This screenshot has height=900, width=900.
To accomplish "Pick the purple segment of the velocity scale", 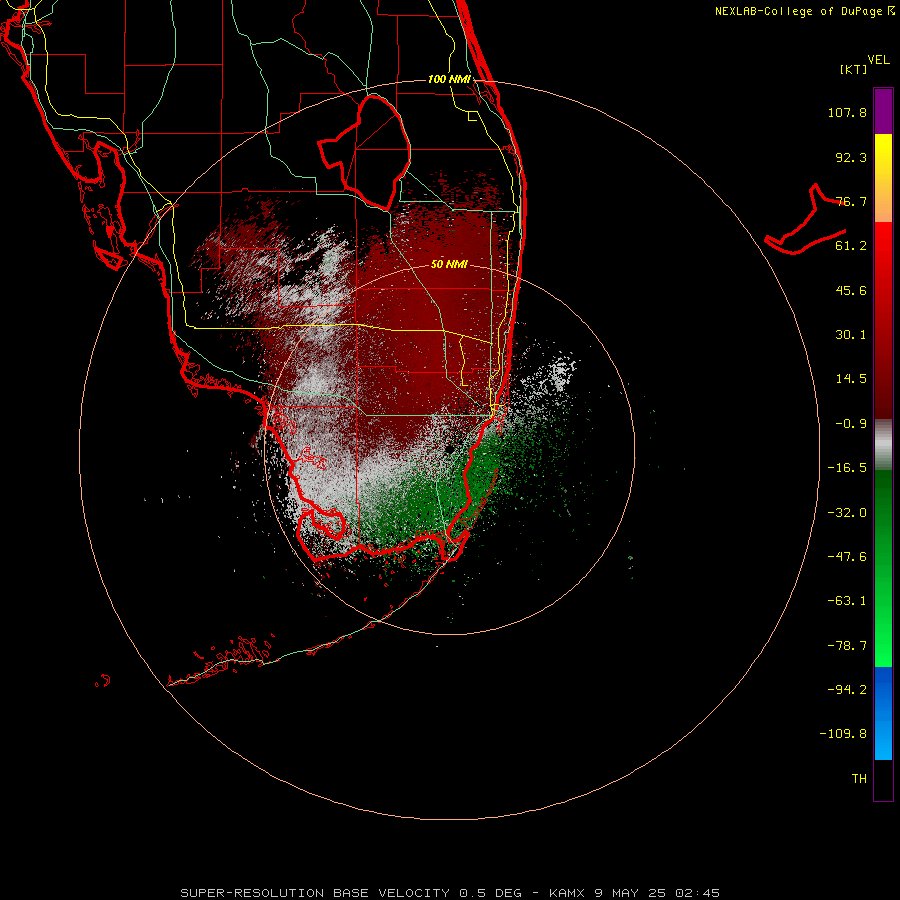I will coord(883,111).
